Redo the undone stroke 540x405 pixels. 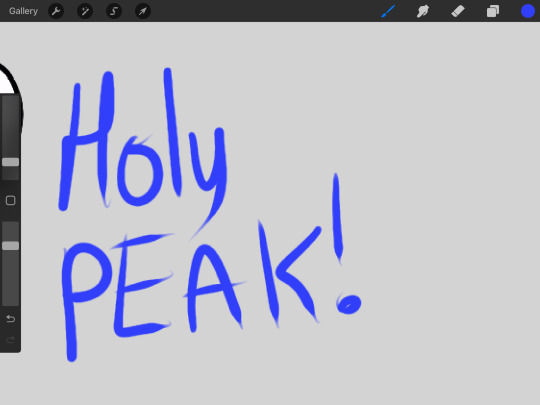click(x=11, y=340)
